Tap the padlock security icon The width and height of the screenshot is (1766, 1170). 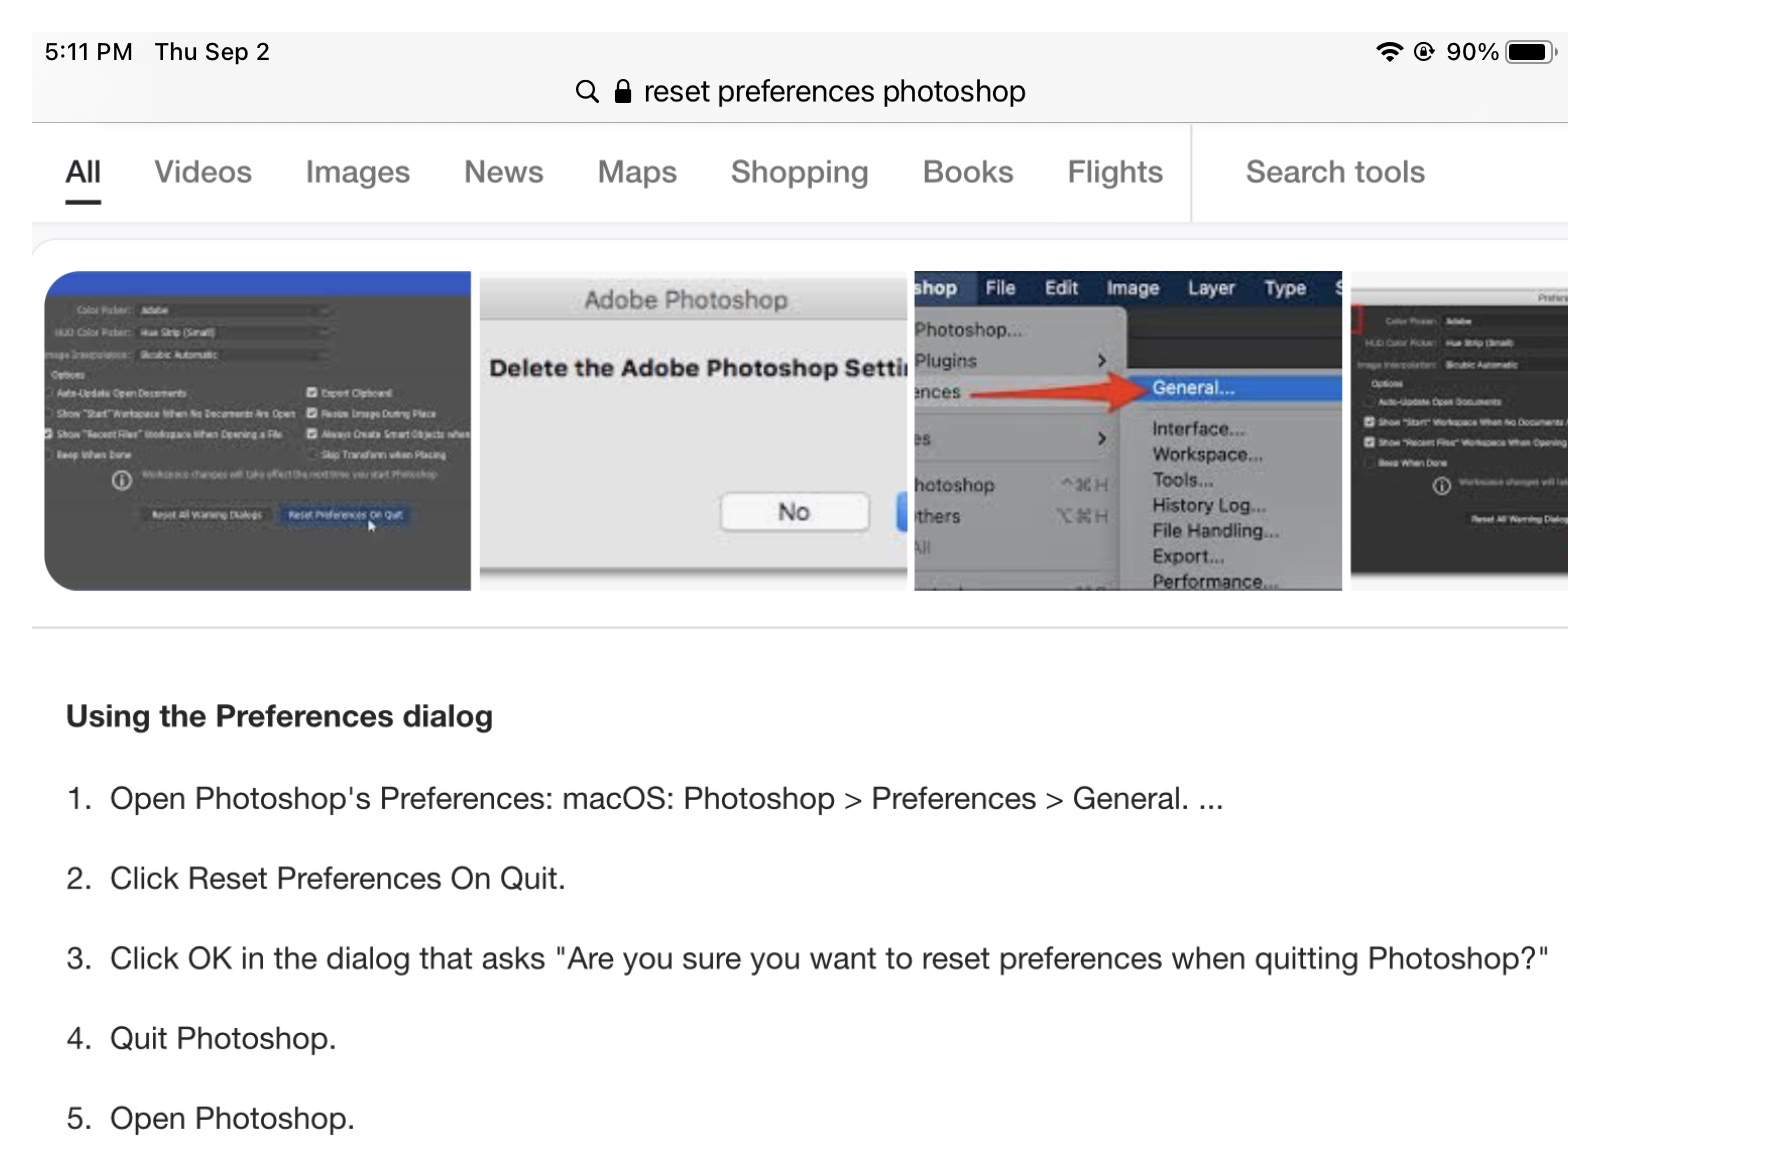[623, 92]
